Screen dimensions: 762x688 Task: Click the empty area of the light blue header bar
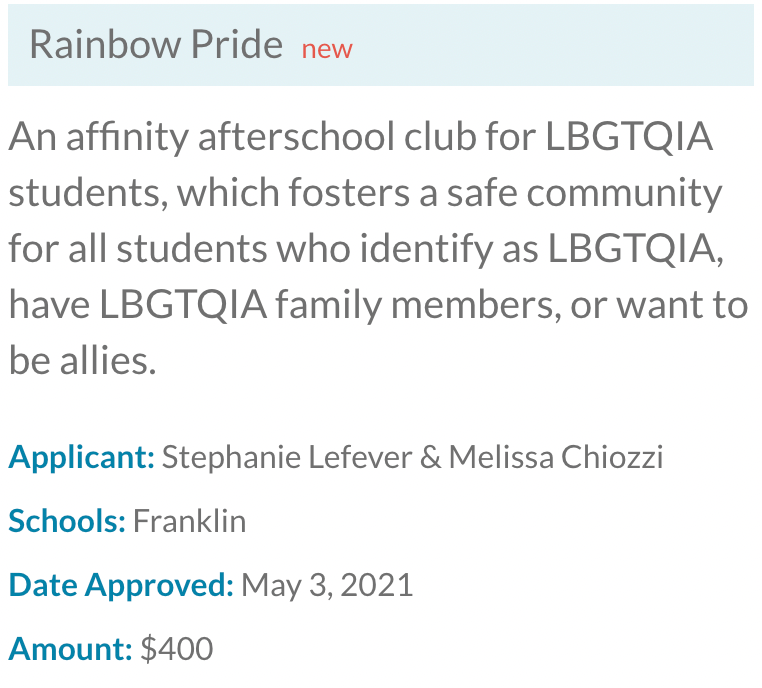coord(554,45)
